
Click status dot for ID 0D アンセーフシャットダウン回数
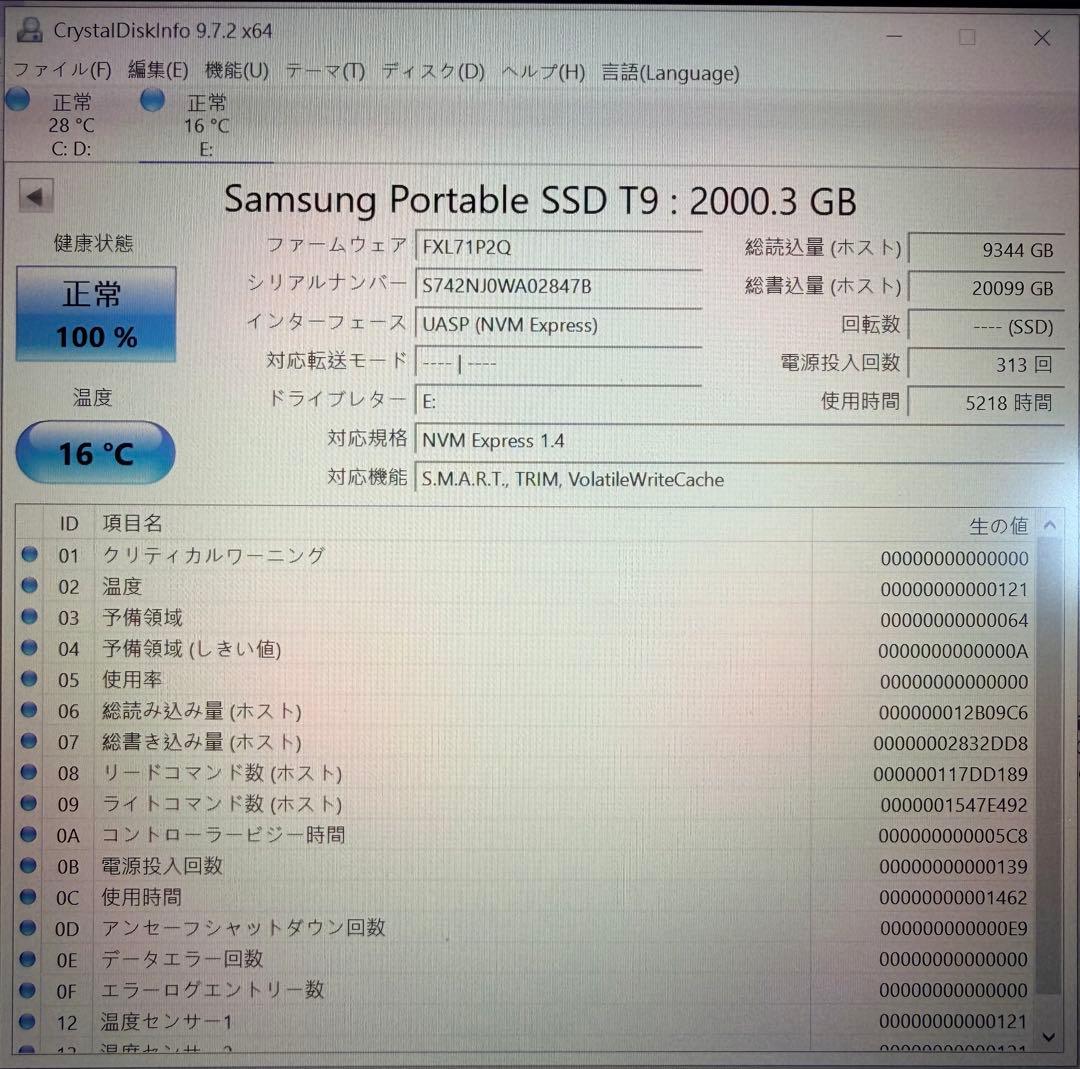28,927
